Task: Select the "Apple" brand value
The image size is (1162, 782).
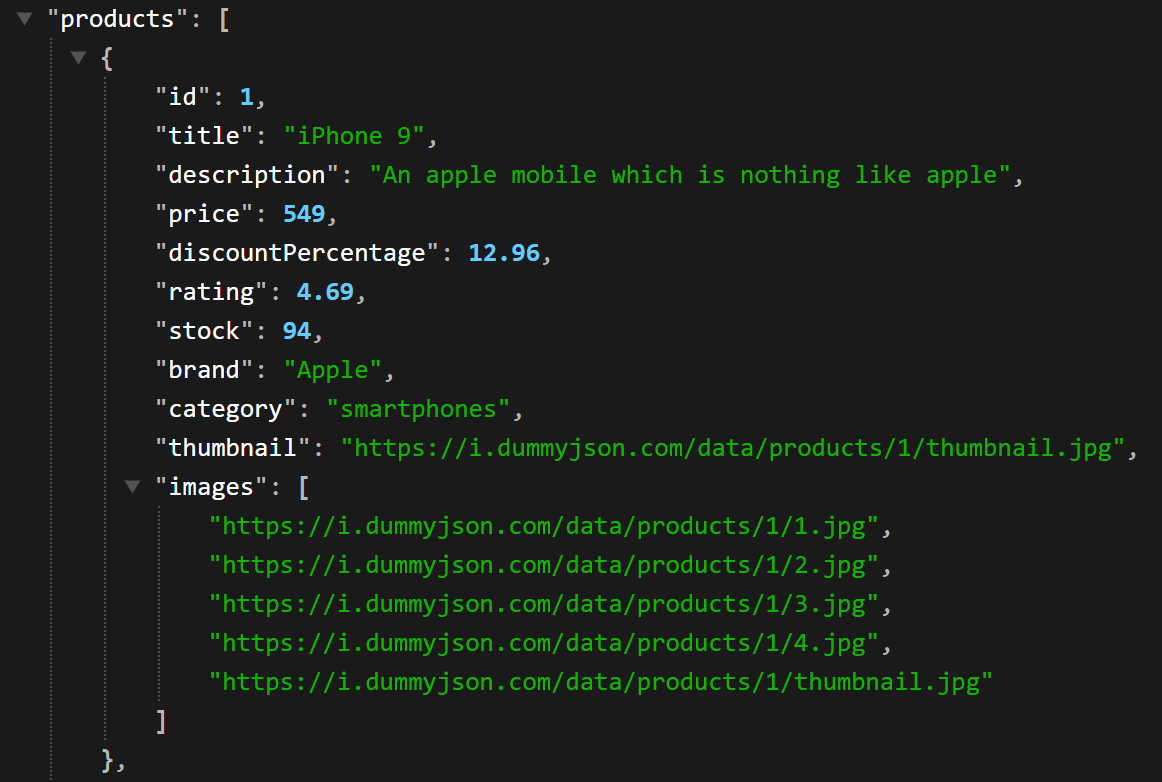Action: coord(333,370)
